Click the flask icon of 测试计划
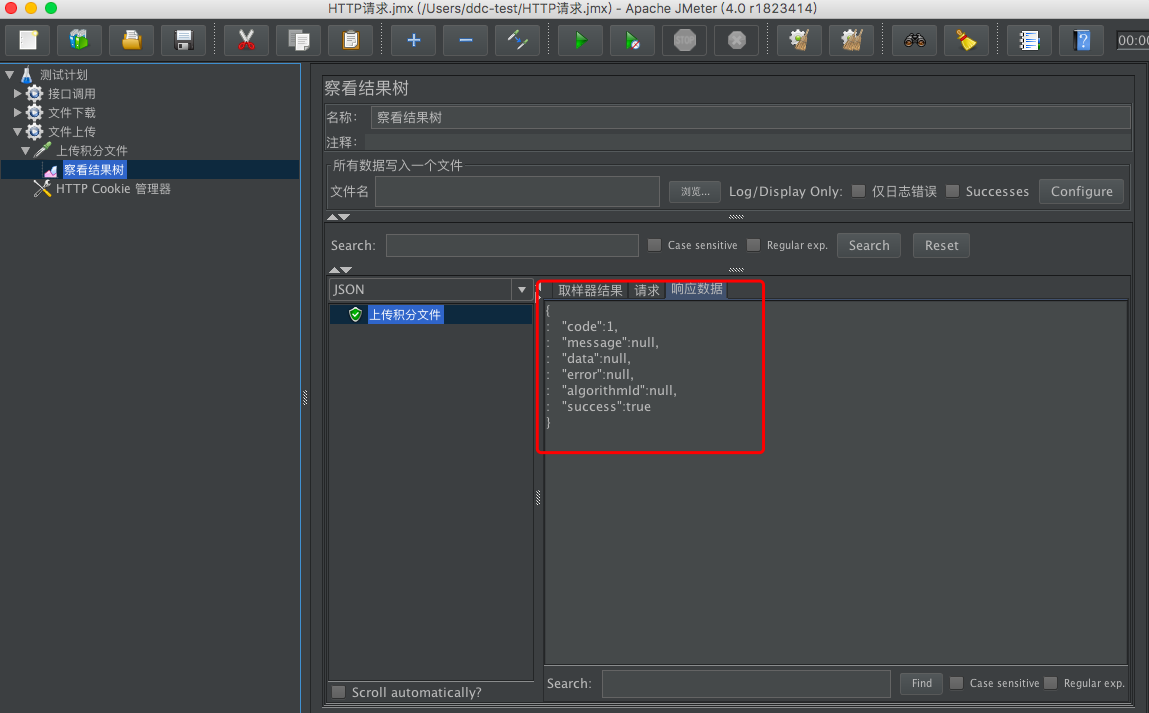1149x713 pixels. coord(27,75)
